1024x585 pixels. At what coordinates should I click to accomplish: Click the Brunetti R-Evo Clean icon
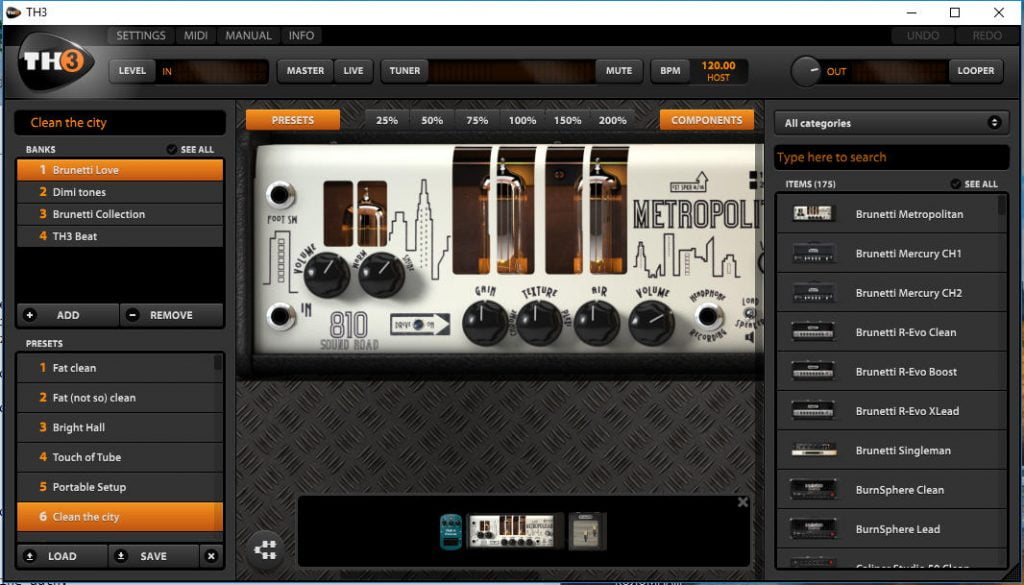click(812, 332)
